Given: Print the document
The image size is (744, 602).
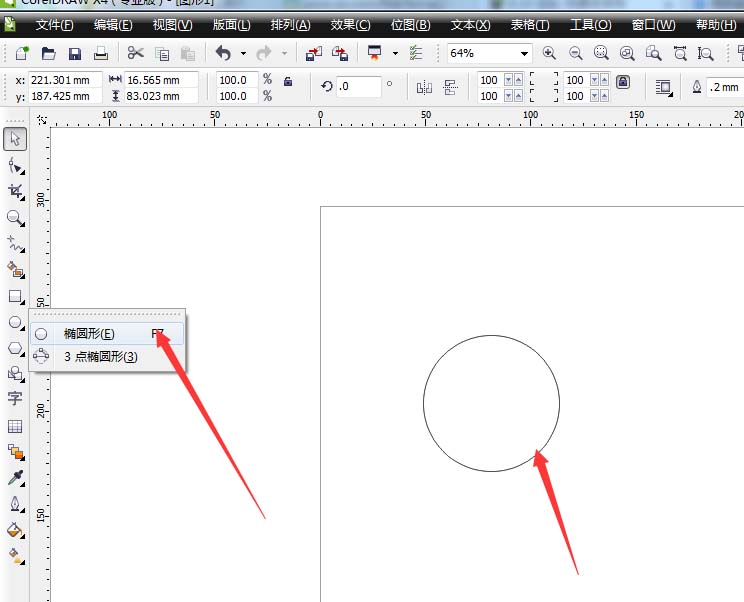Looking at the screenshot, I should 101,53.
